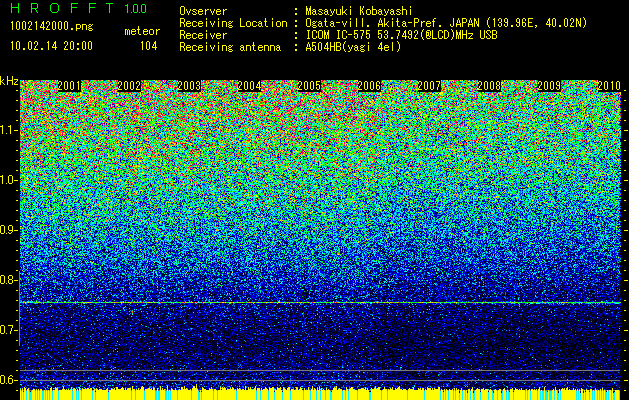Click the HROFFT 1.0.0 title text
Screen dimensions: 629x400
point(78,8)
